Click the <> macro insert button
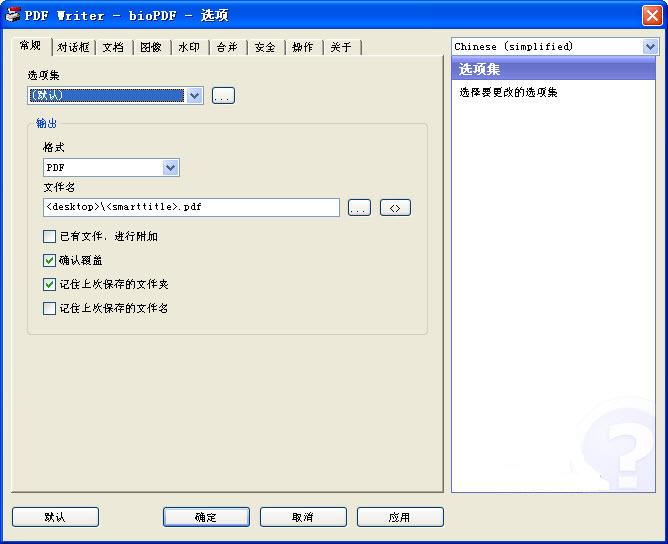The height and width of the screenshot is (544, 668). (395, 207)
